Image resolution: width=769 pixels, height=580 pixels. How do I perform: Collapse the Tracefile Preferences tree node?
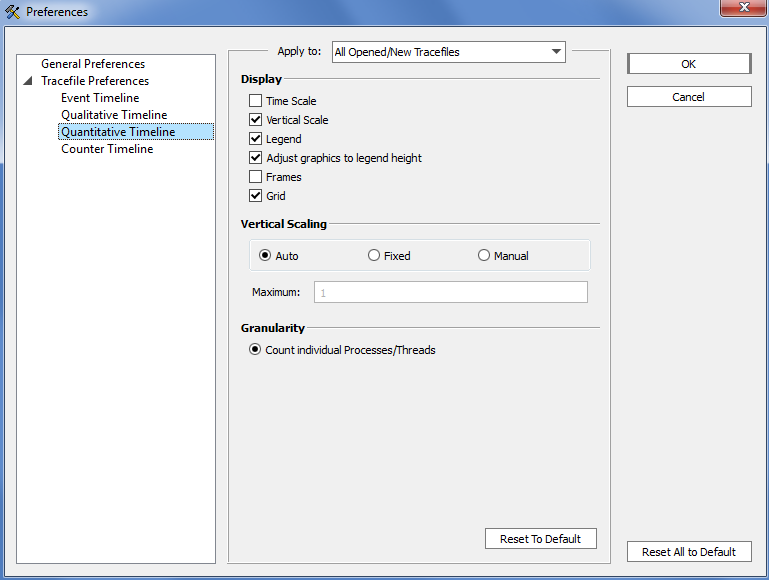pyautogui.click(x=28, y=81)
